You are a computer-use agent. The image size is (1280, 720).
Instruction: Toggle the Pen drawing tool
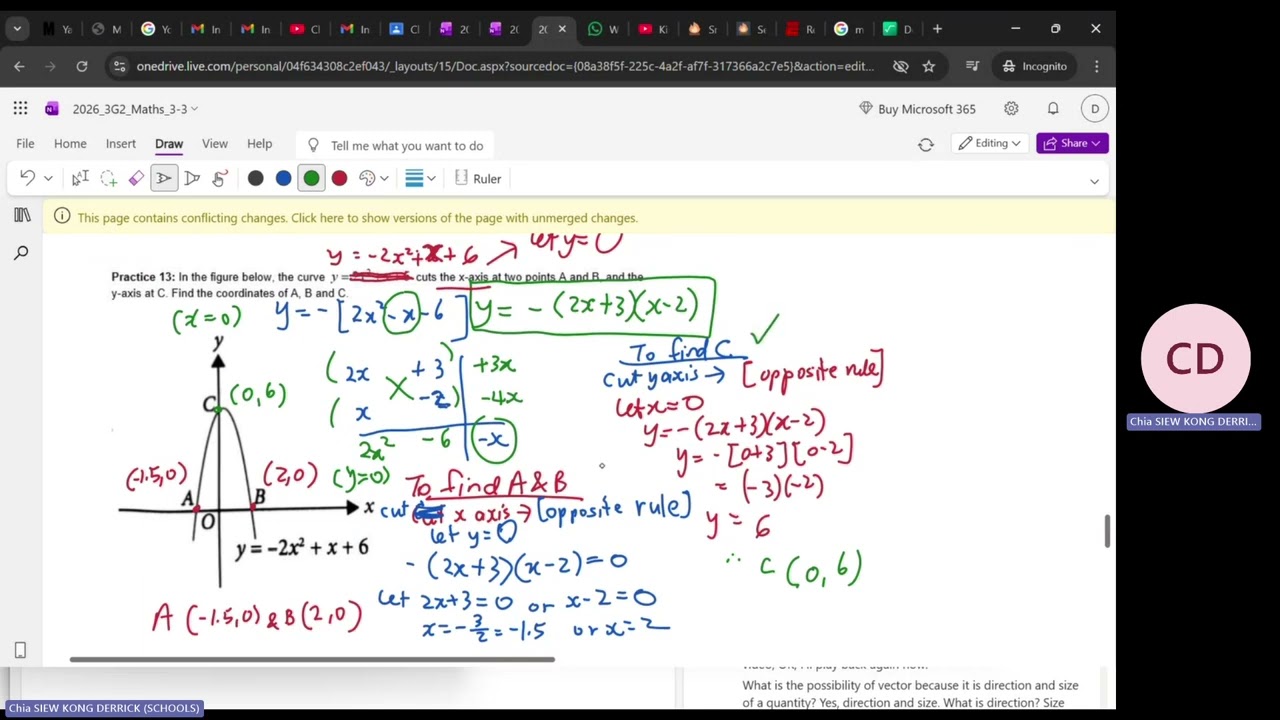point(164,178)
